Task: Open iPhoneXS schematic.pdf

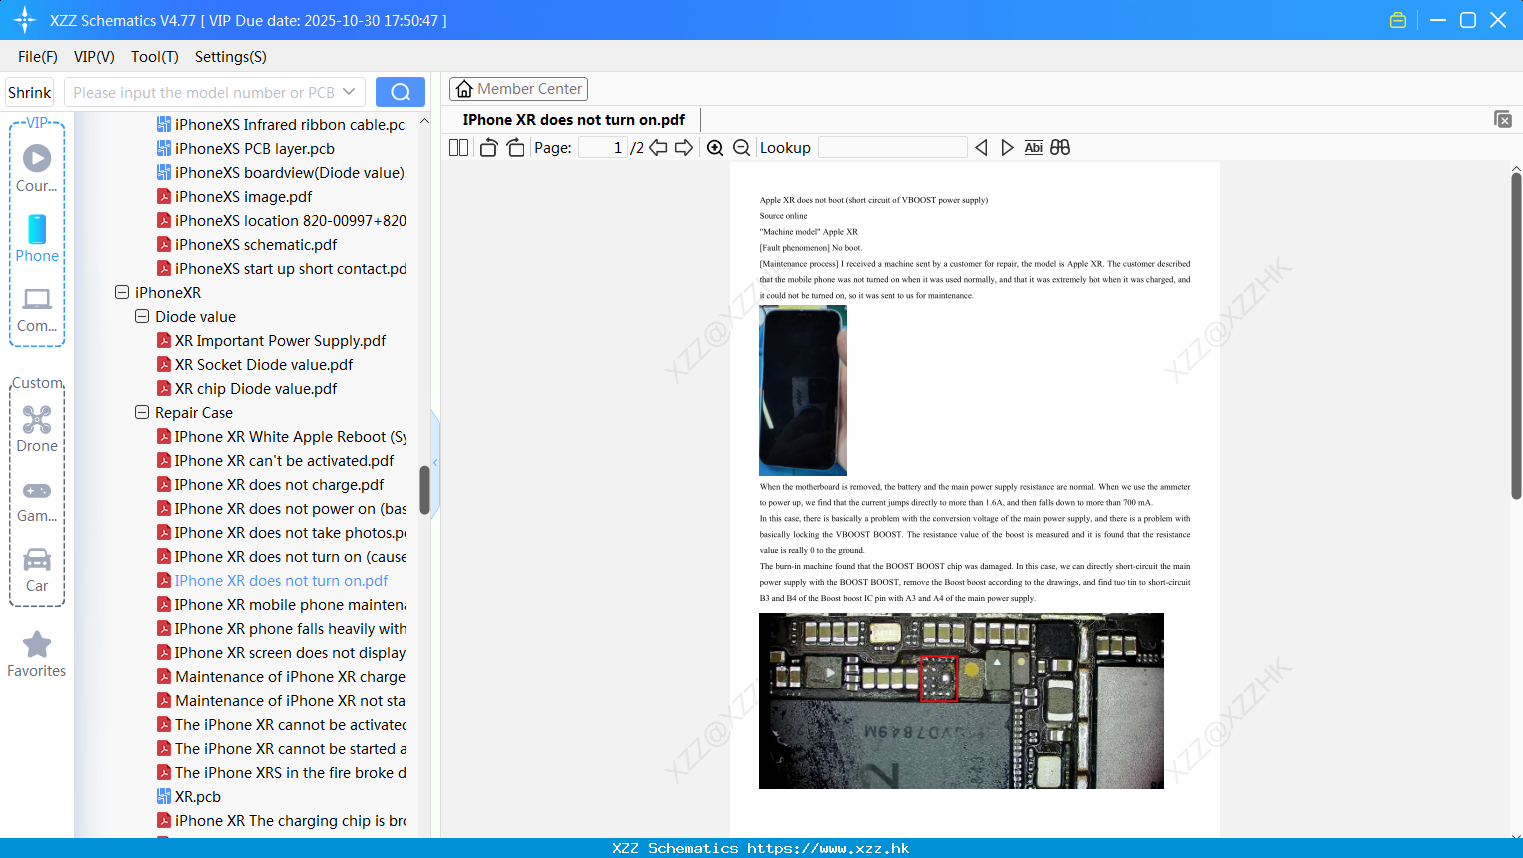Action: tap(247, 244)
